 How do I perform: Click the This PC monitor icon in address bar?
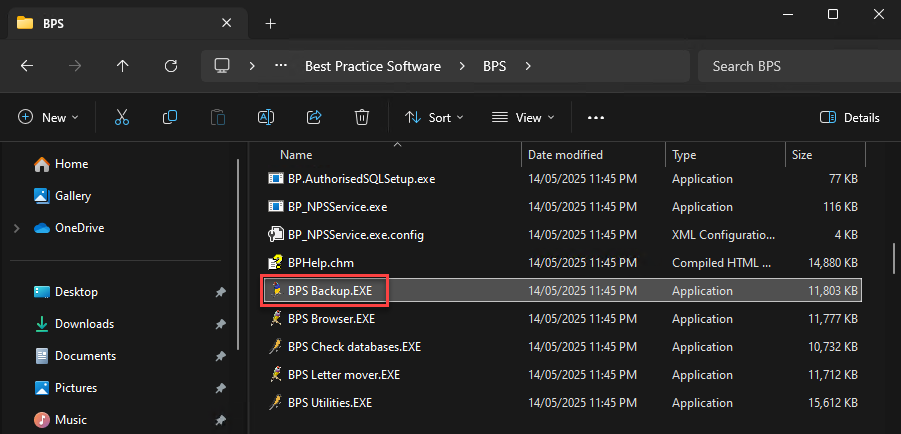(222, 66)
